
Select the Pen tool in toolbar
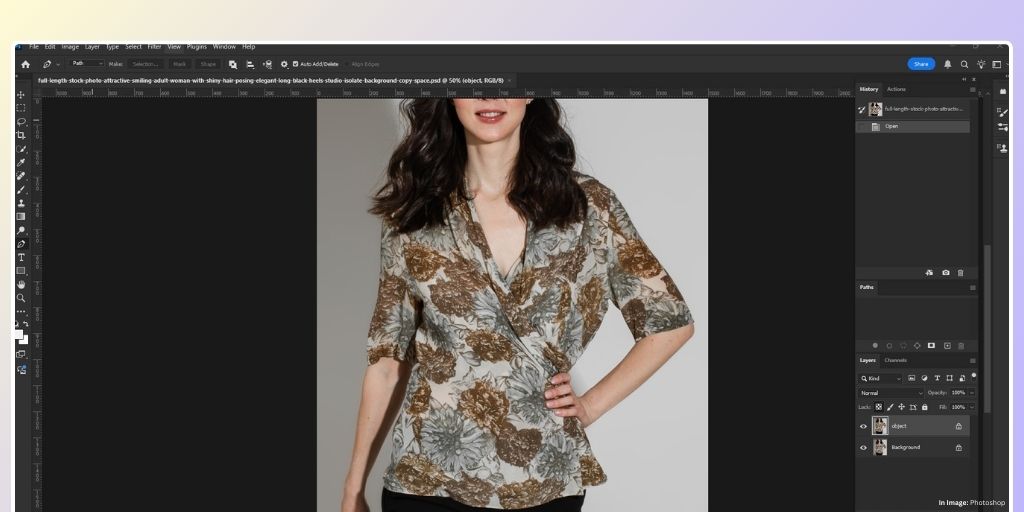(21, 244)
